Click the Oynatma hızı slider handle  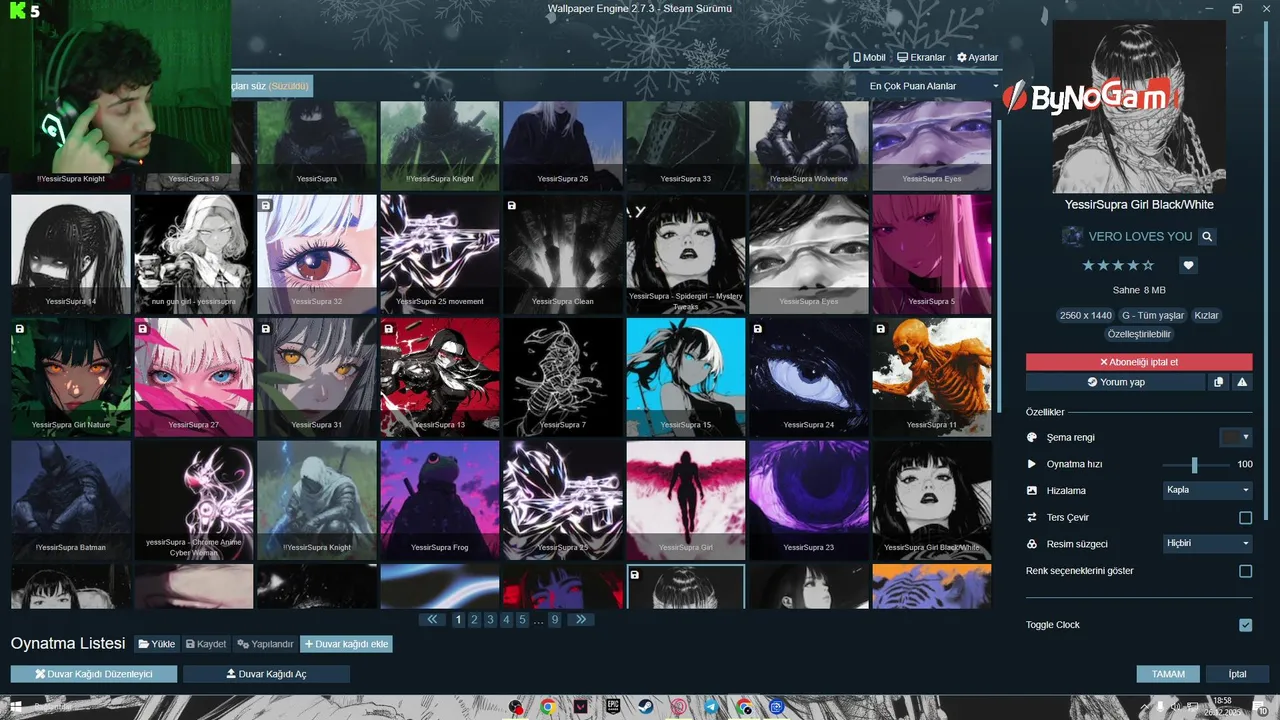click(x=1194, y=464)
